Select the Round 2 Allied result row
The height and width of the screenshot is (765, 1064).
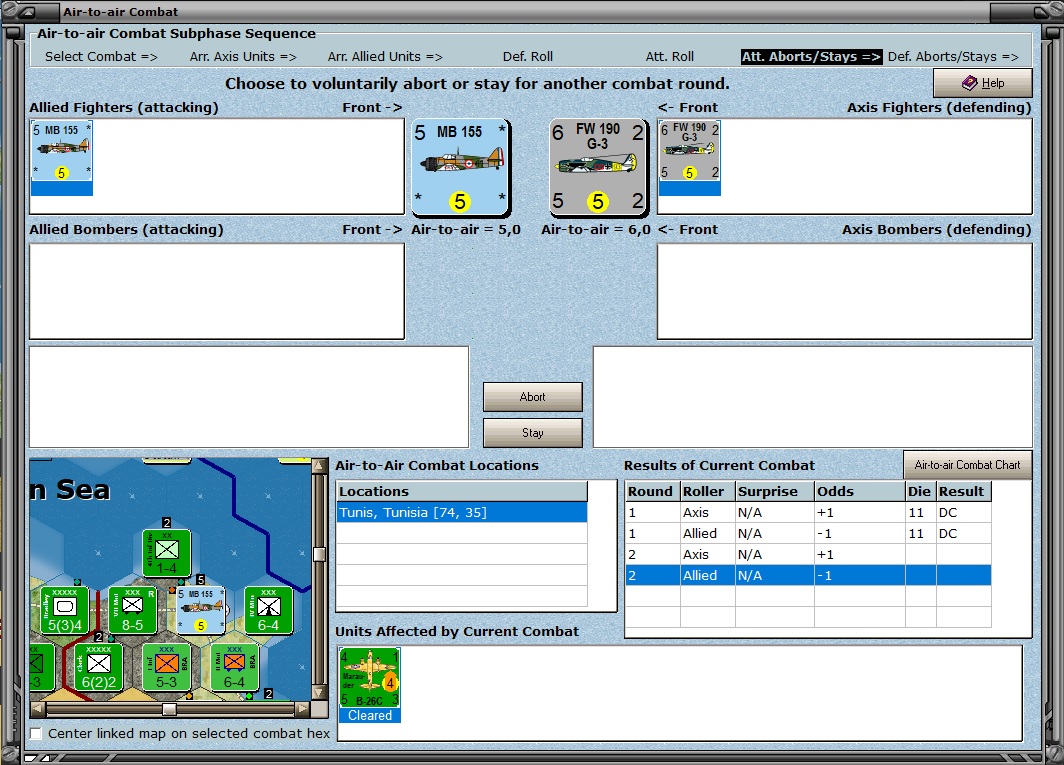click(808, 576)
